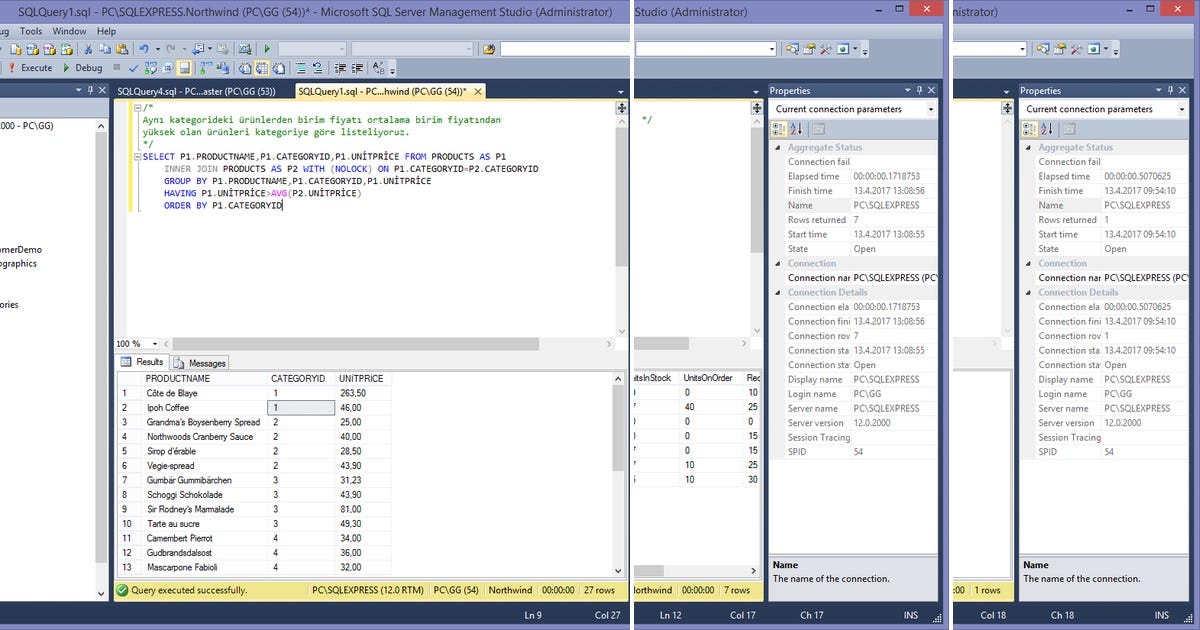
Task: Click wrench Toolbox icon in middle window toolbar
Action: click(x=826, y=48)
